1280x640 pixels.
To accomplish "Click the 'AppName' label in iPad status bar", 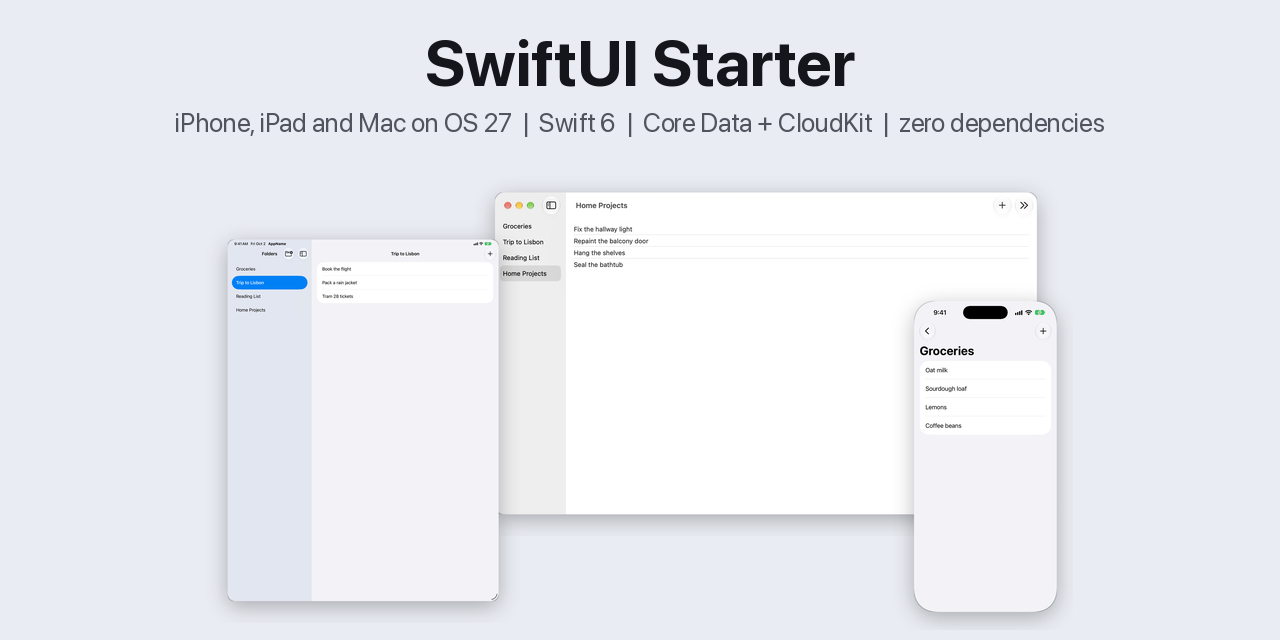I will click(277, 244).
